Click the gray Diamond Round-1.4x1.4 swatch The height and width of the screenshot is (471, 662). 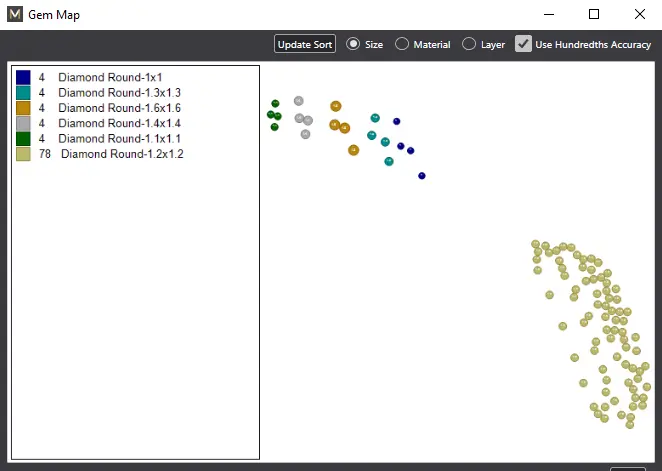[23, 123]
